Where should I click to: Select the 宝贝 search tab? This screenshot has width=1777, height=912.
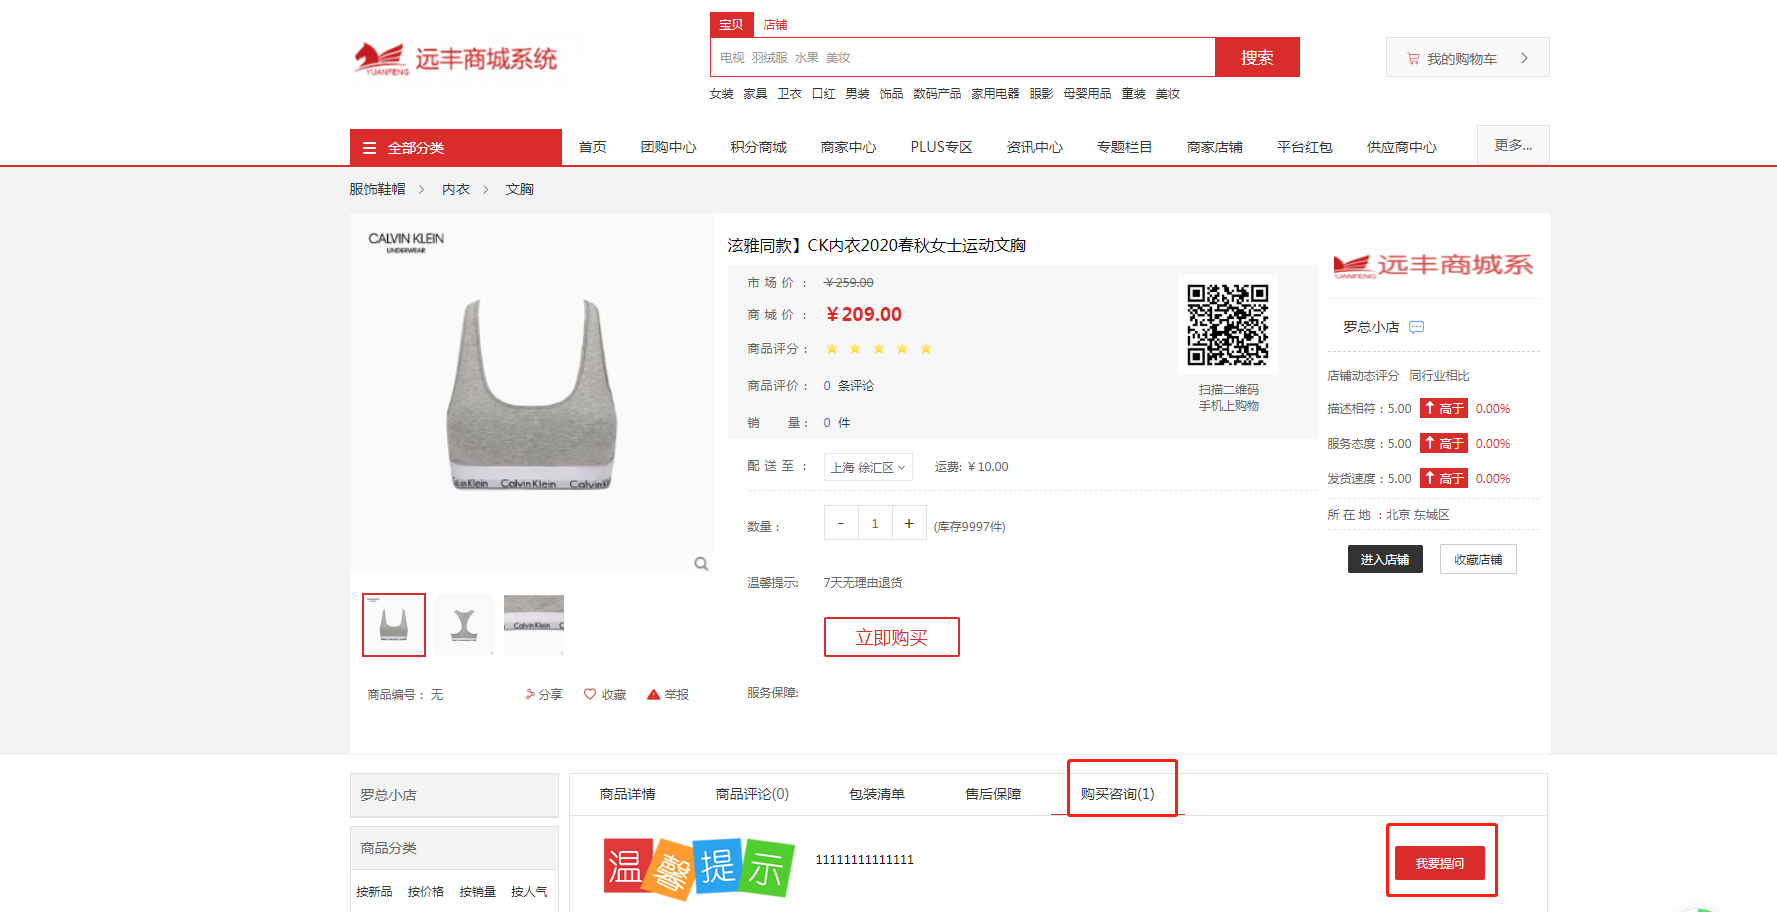pos(732,24)
